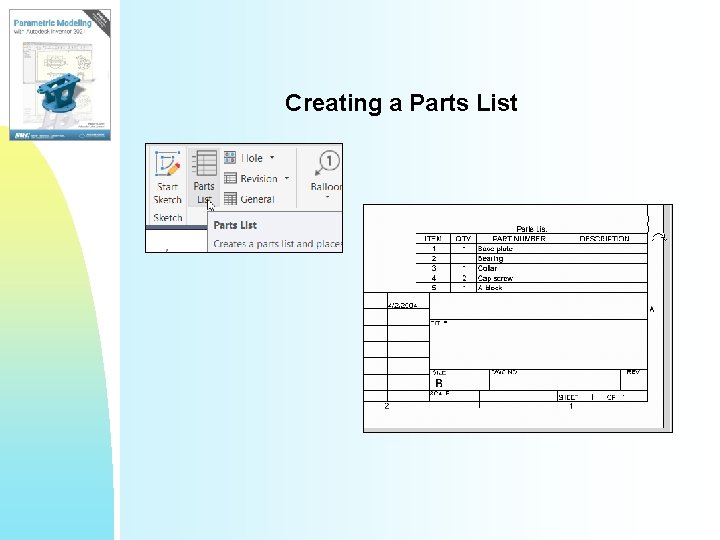Click the Hole table icon
The width and height of the screenshot is (720, 540).
[x=230, y=158]
